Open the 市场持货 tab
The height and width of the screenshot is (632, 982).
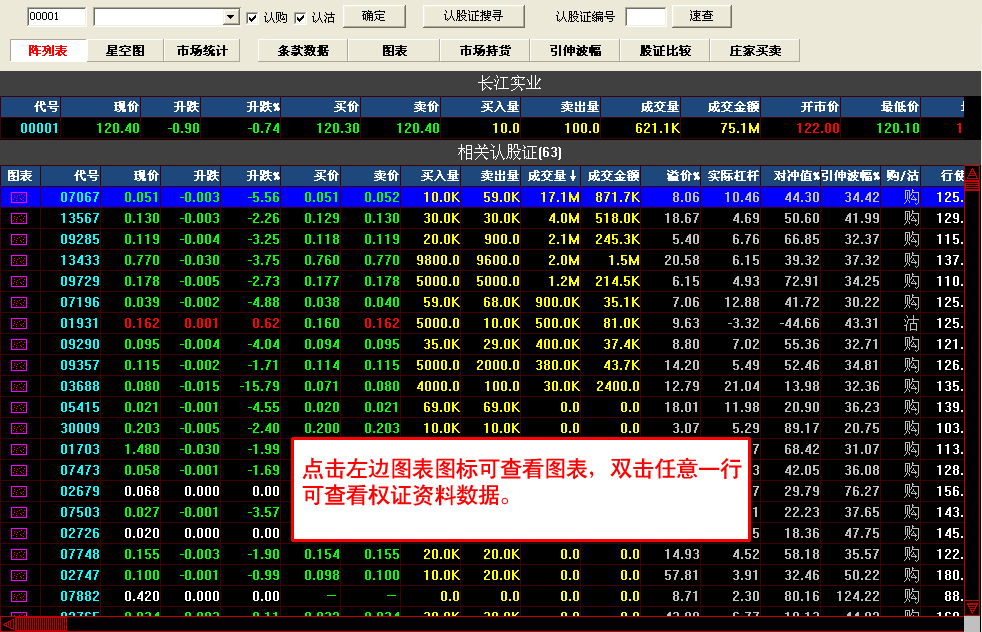[x=485, y=51]
